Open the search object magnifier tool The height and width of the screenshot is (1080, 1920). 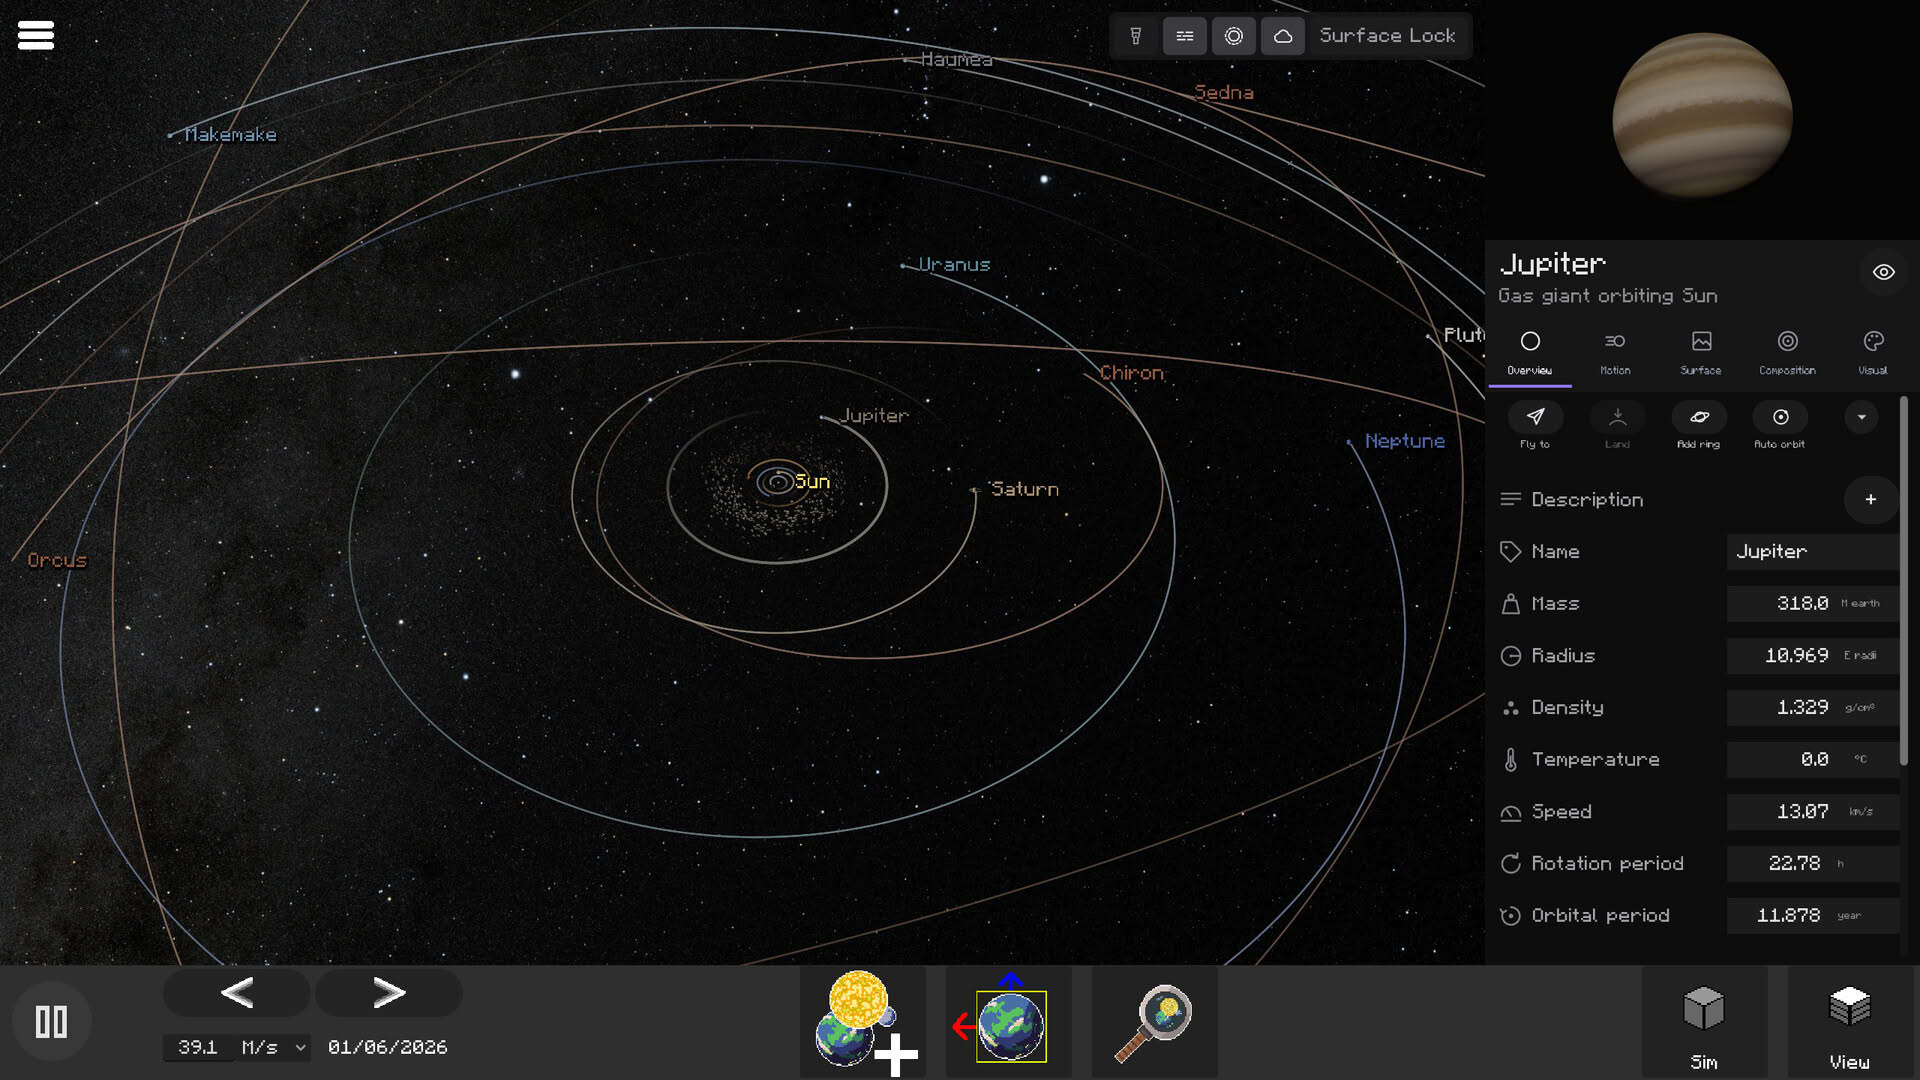point(1154,1022)
